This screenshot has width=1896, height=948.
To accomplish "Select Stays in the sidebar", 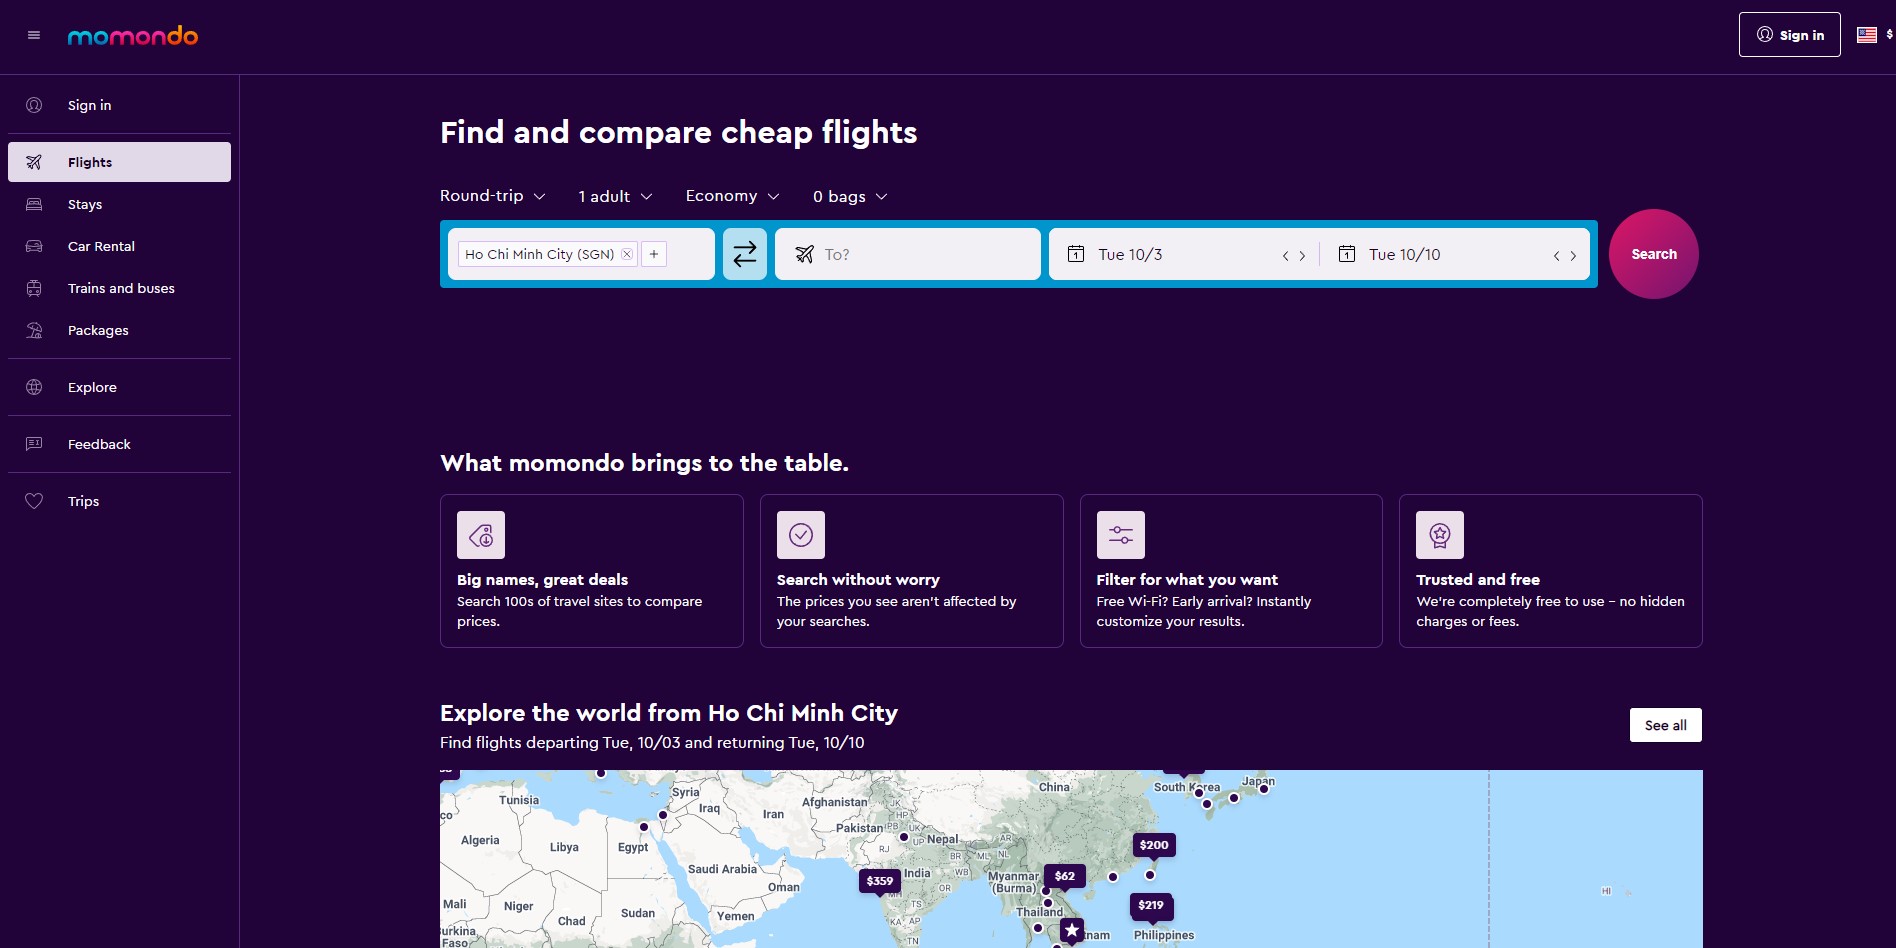I will 119,204.
